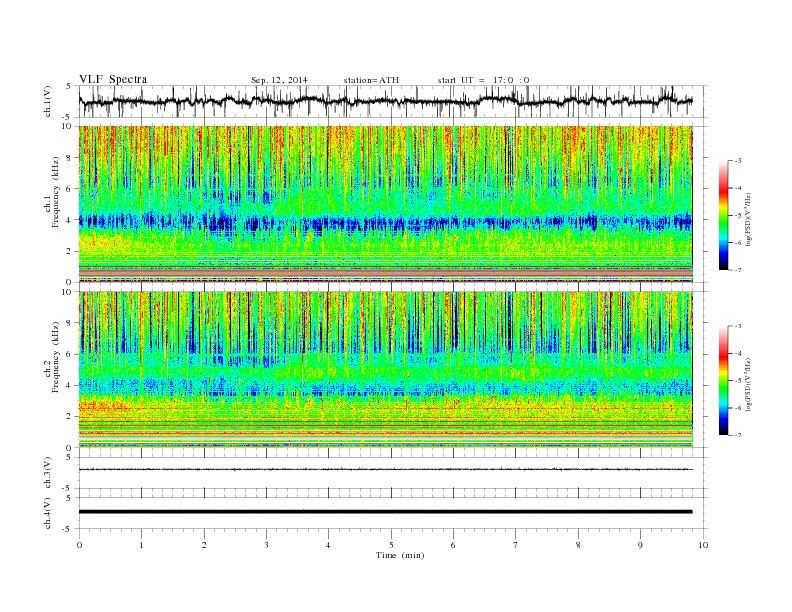This screenshot has height=612, width=792.
Task: Click the 'VLF Spectra' title text
Action: coord(113,79)
